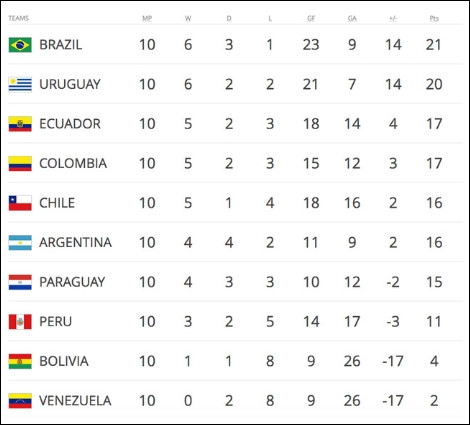Select the Venezuela flag icon
Screen dimensions: 470x425
point(20,401)
